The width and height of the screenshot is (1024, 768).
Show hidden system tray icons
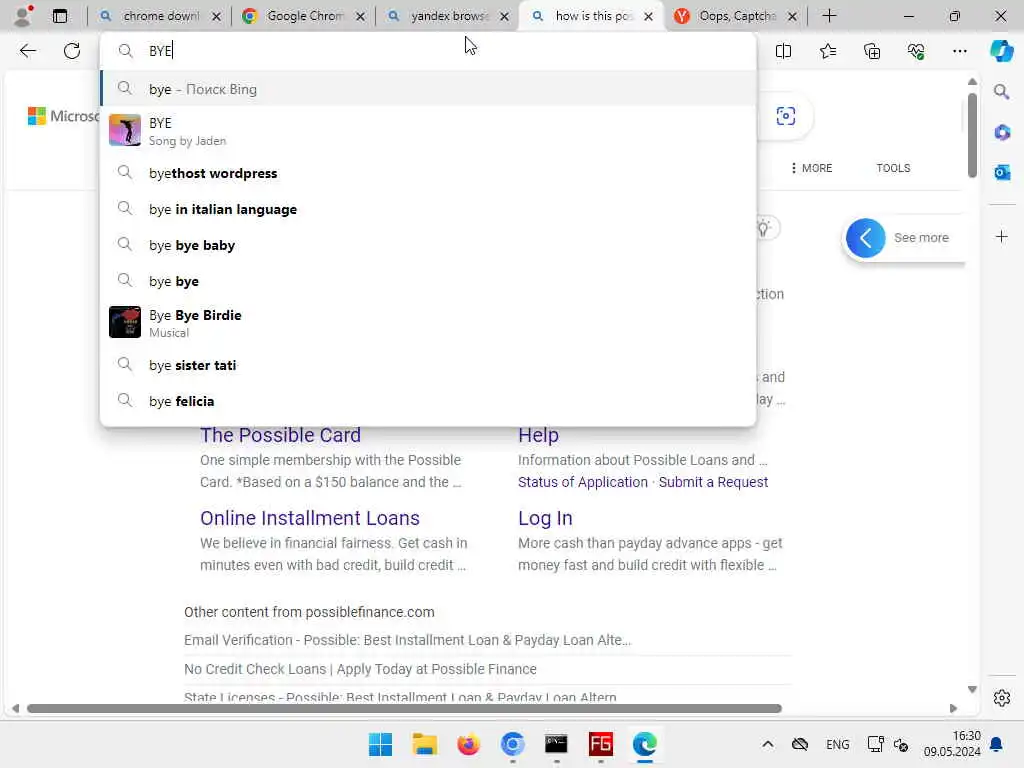(x=768, y=744)
